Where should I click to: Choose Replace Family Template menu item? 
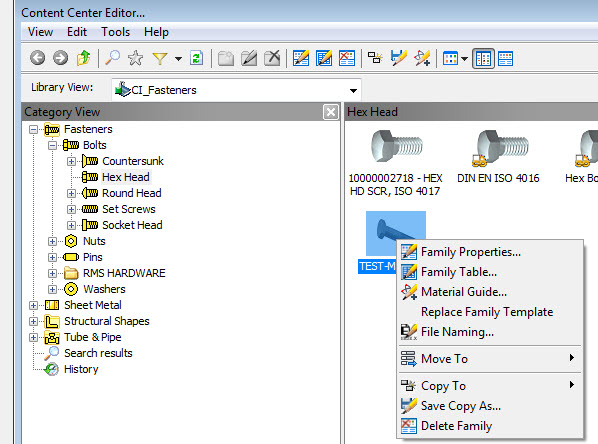(x=490, y=312)
